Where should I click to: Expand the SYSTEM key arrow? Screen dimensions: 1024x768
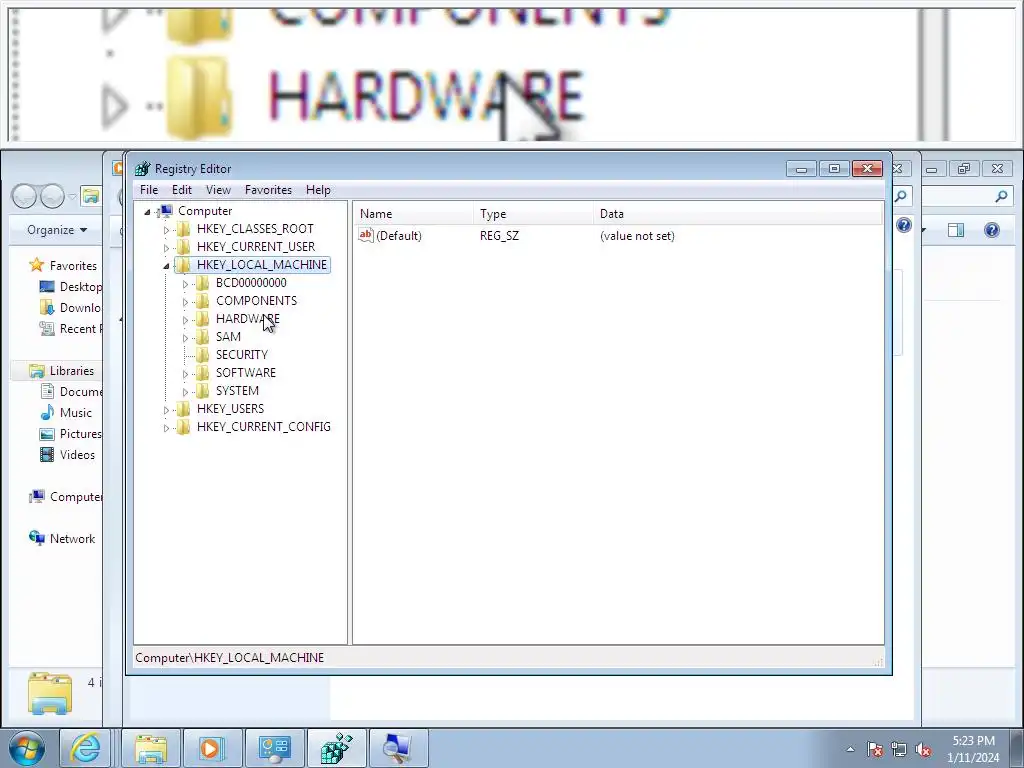pyautogui.click(x=185, y=392)
